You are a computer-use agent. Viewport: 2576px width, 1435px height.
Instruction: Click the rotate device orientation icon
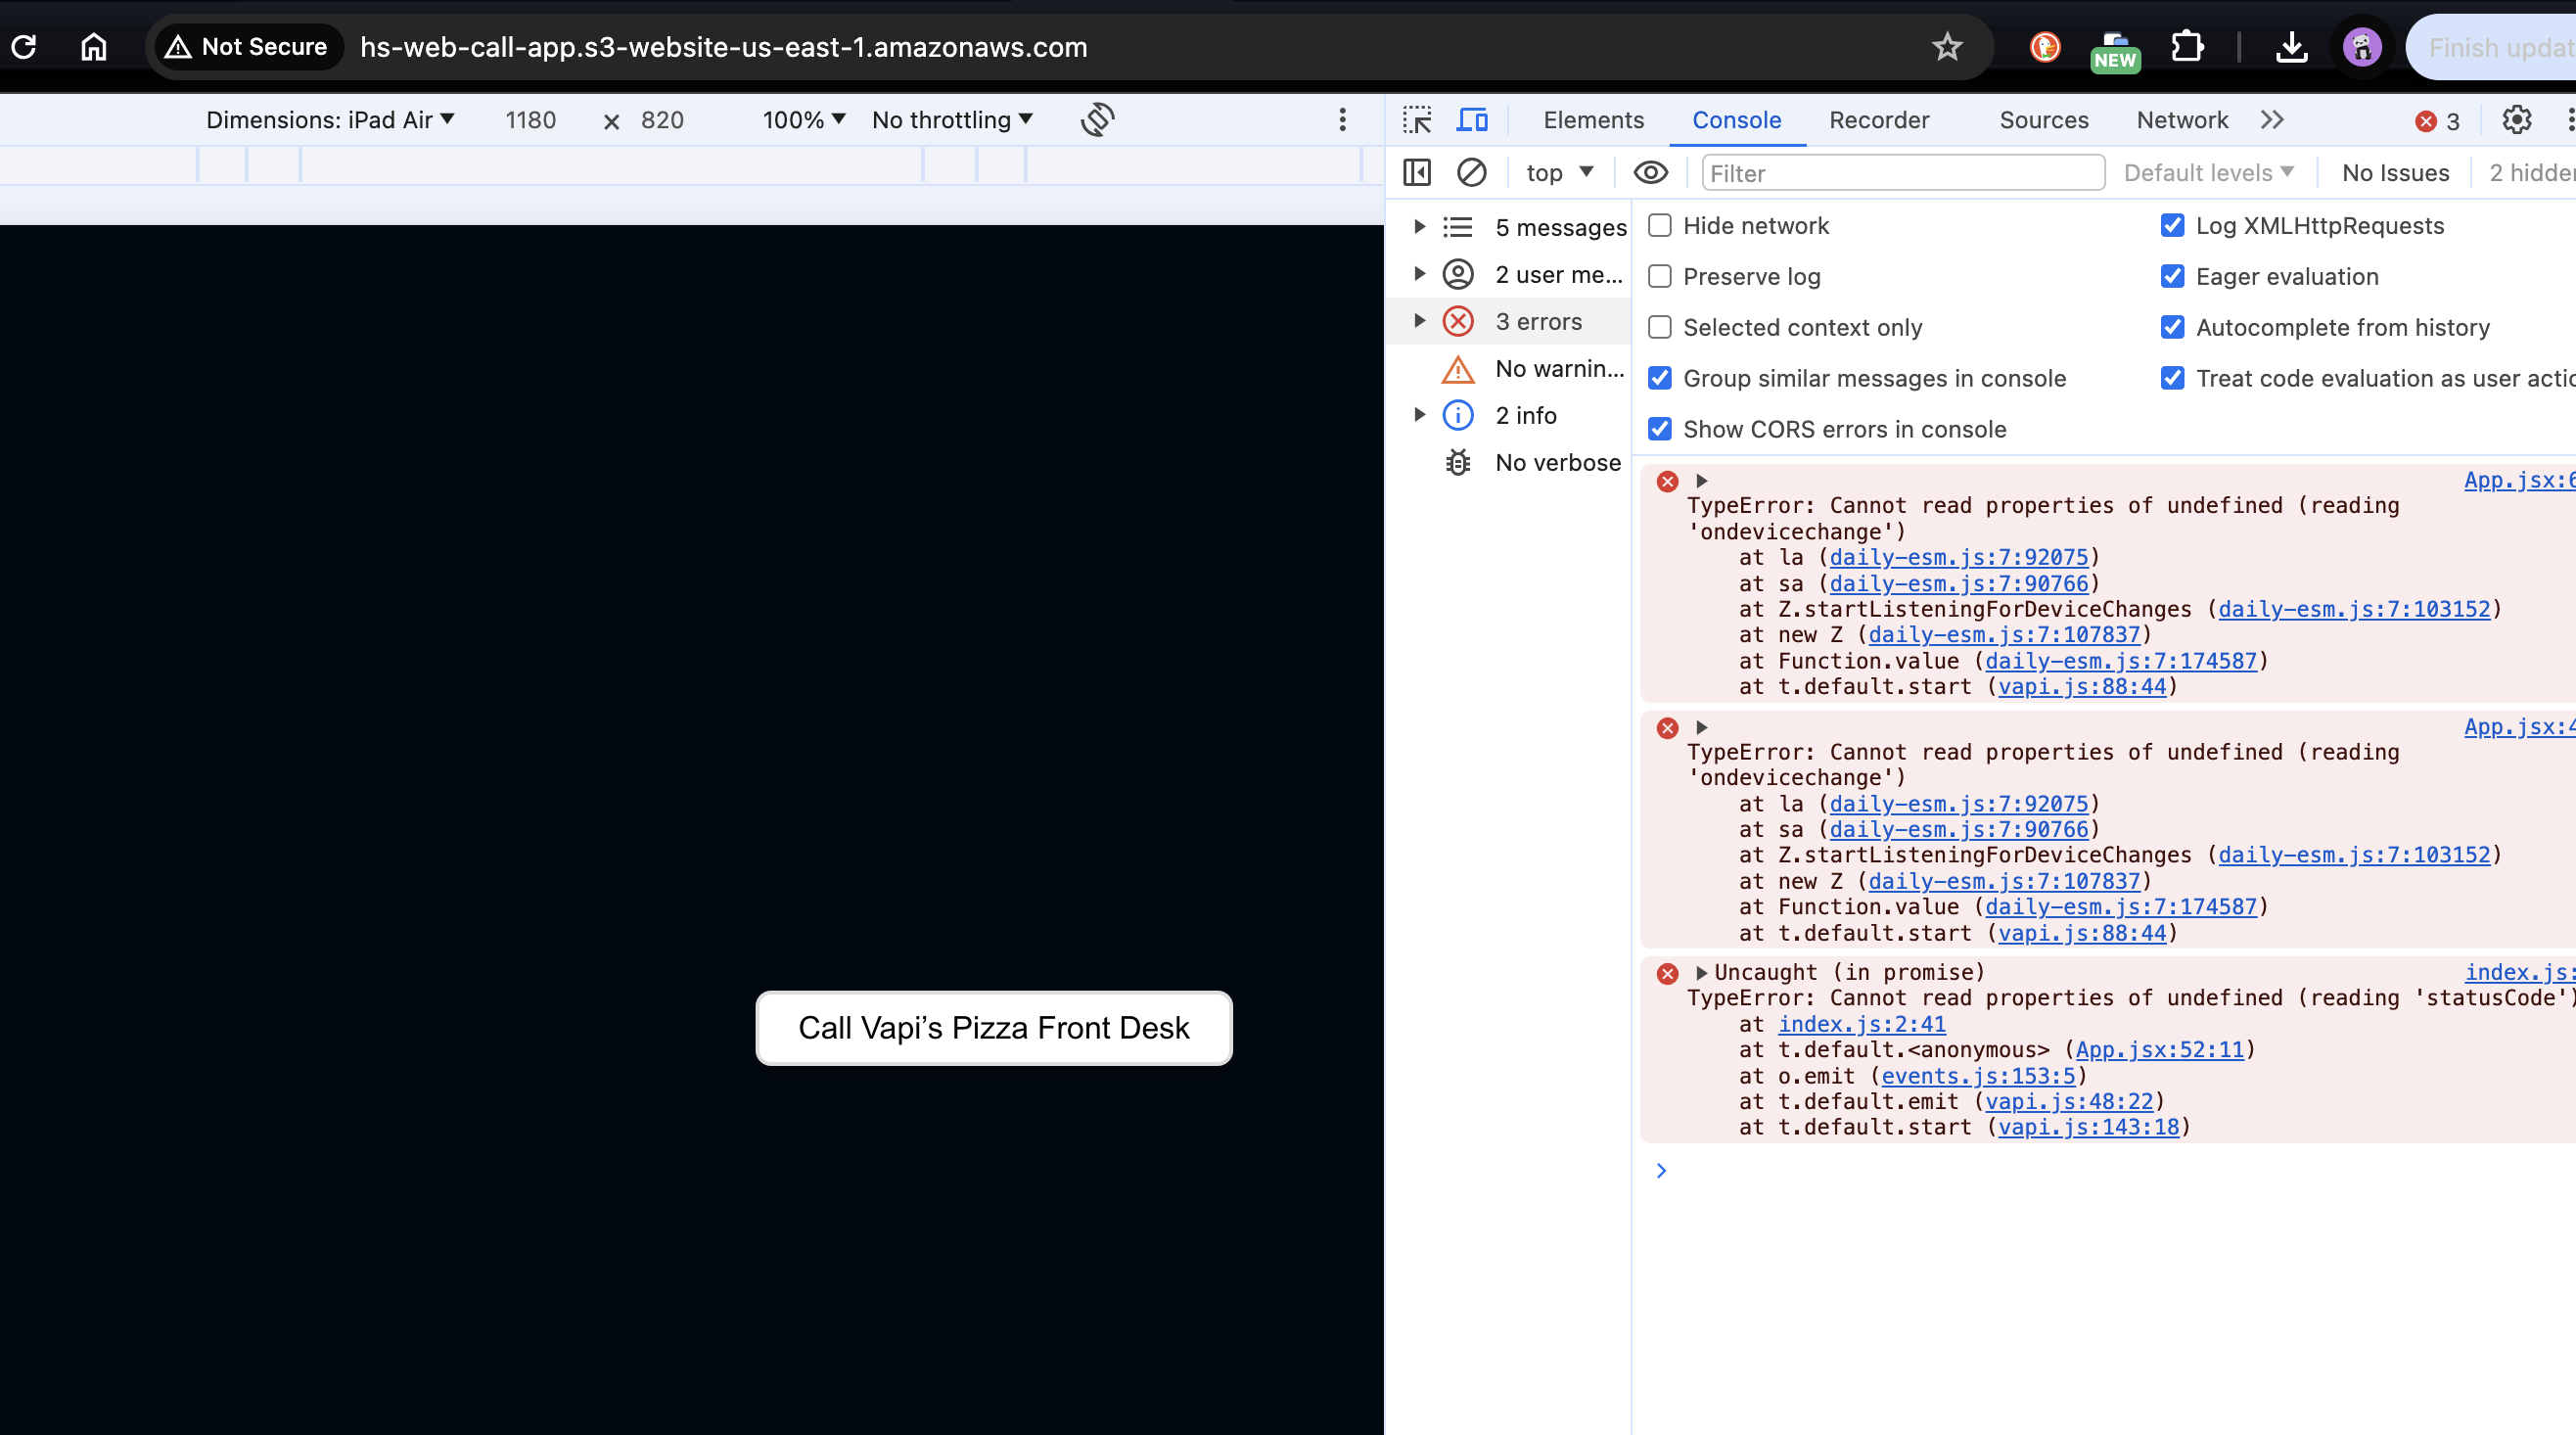[1097, 120]
